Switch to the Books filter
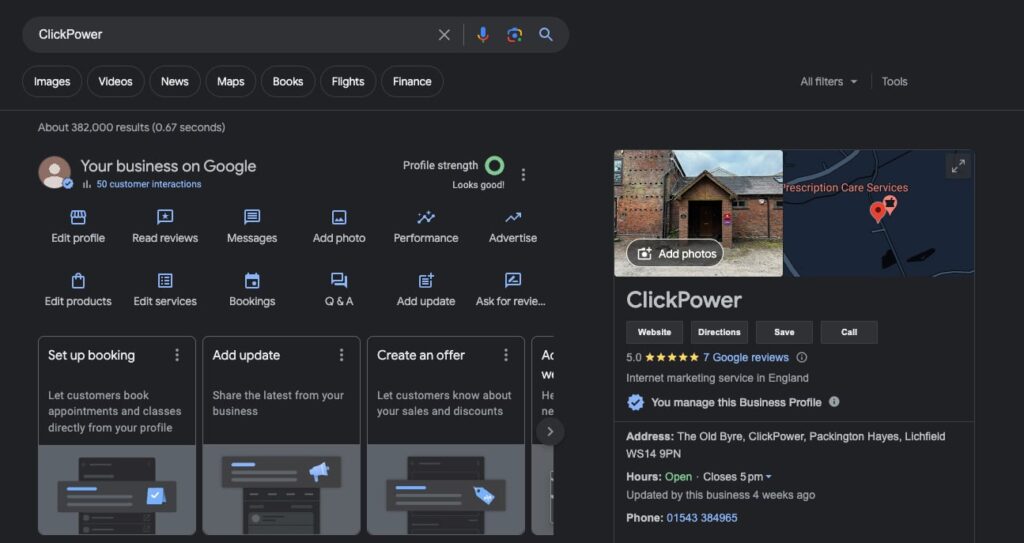 click(x=288, y=82)
